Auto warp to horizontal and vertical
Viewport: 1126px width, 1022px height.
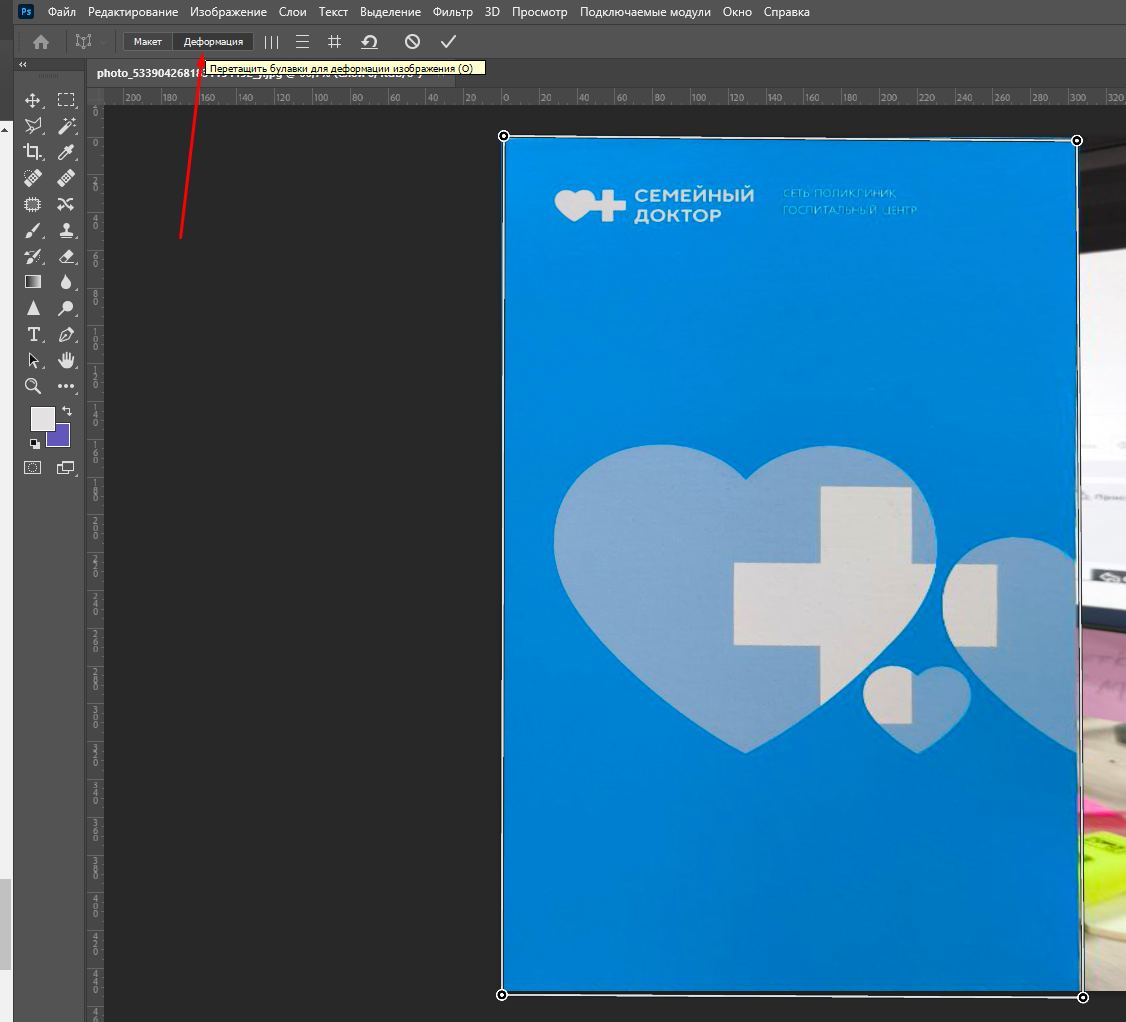point(334,42)
